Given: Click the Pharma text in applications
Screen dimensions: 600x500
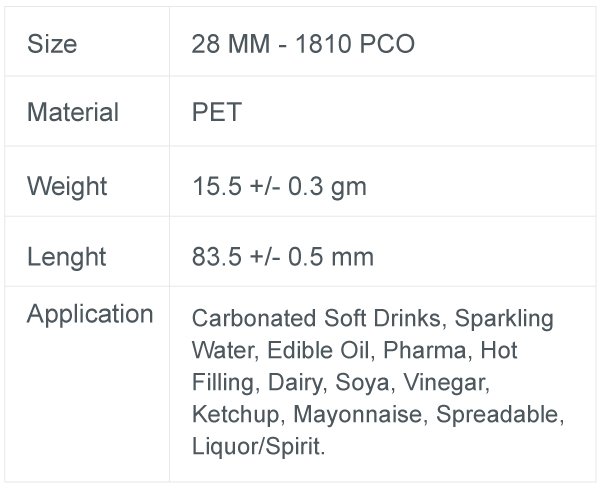Looking at the screenshot, I should (x=425, y=350).
